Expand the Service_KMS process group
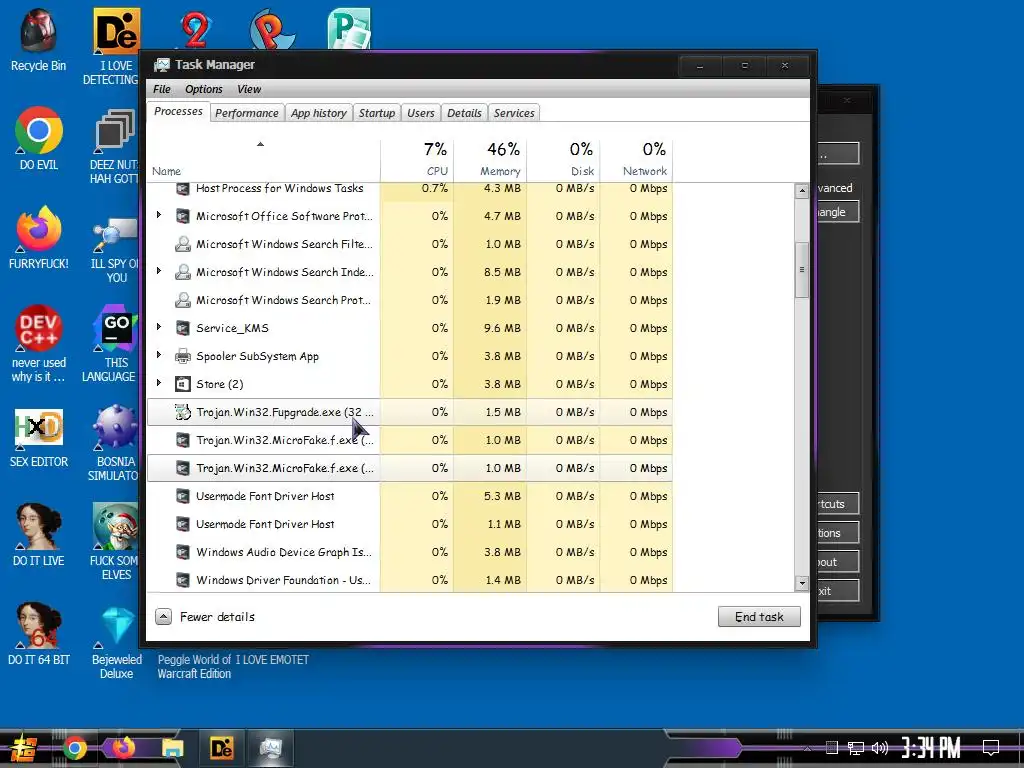 [x=159, y=327]
